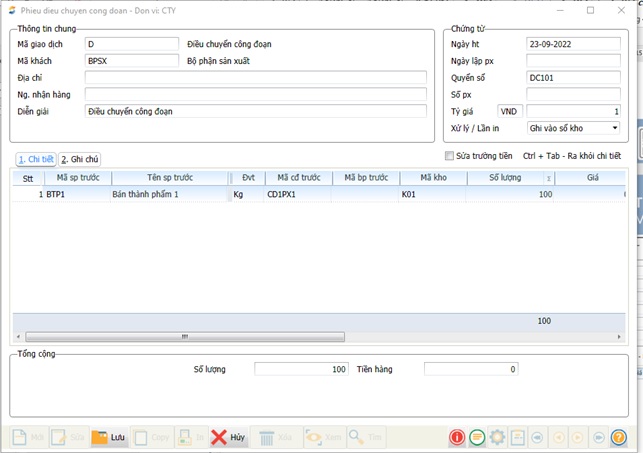Screen dimensions: 643x453
Task: Click the Tìm (Search) magnifier icon
Action: [366, 437]
